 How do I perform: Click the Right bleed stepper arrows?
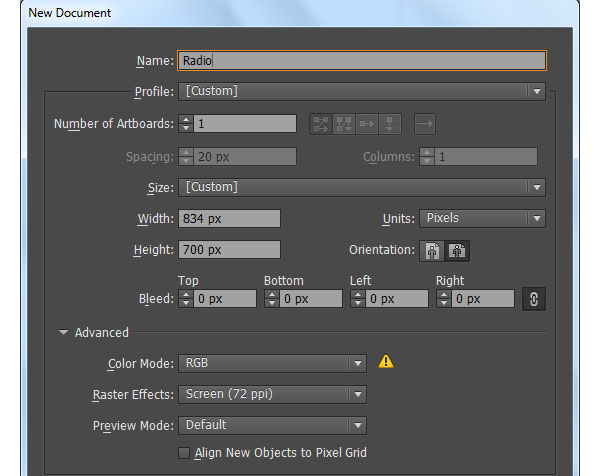click(x=444, y=298)
